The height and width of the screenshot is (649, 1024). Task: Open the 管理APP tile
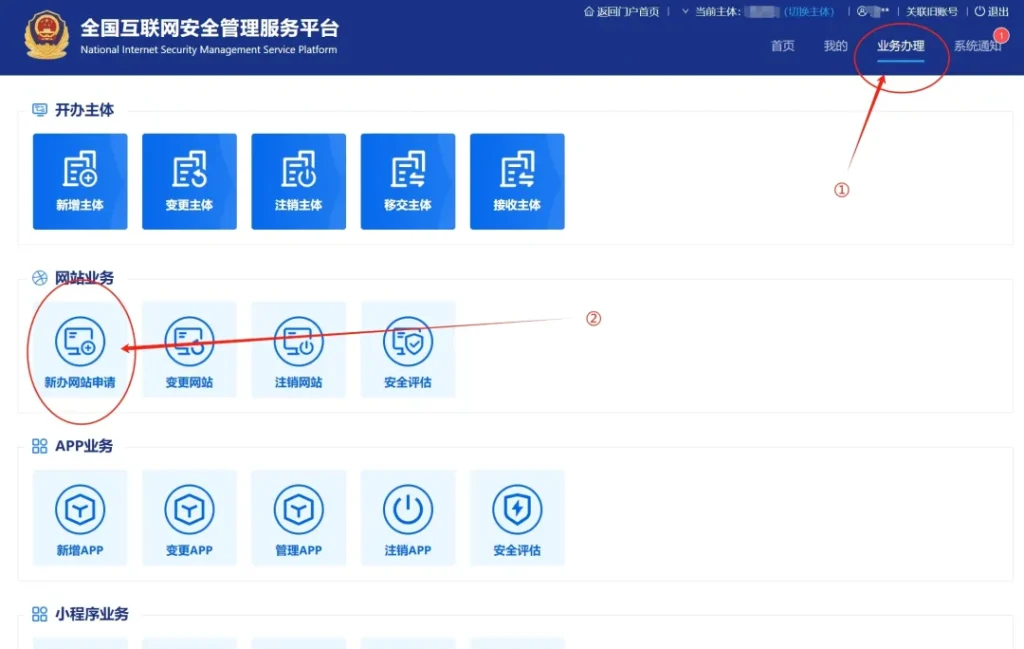point(298,518)
